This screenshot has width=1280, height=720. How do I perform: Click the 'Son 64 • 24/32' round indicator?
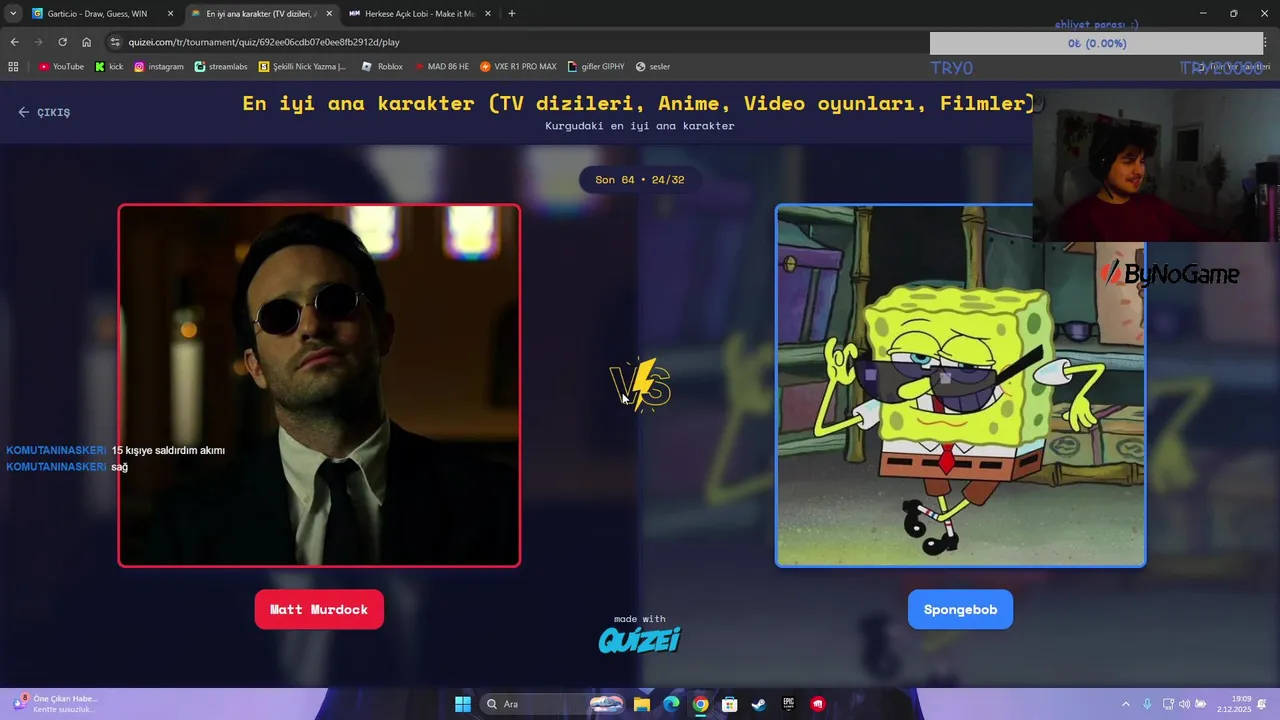click(x=640, y=180)
